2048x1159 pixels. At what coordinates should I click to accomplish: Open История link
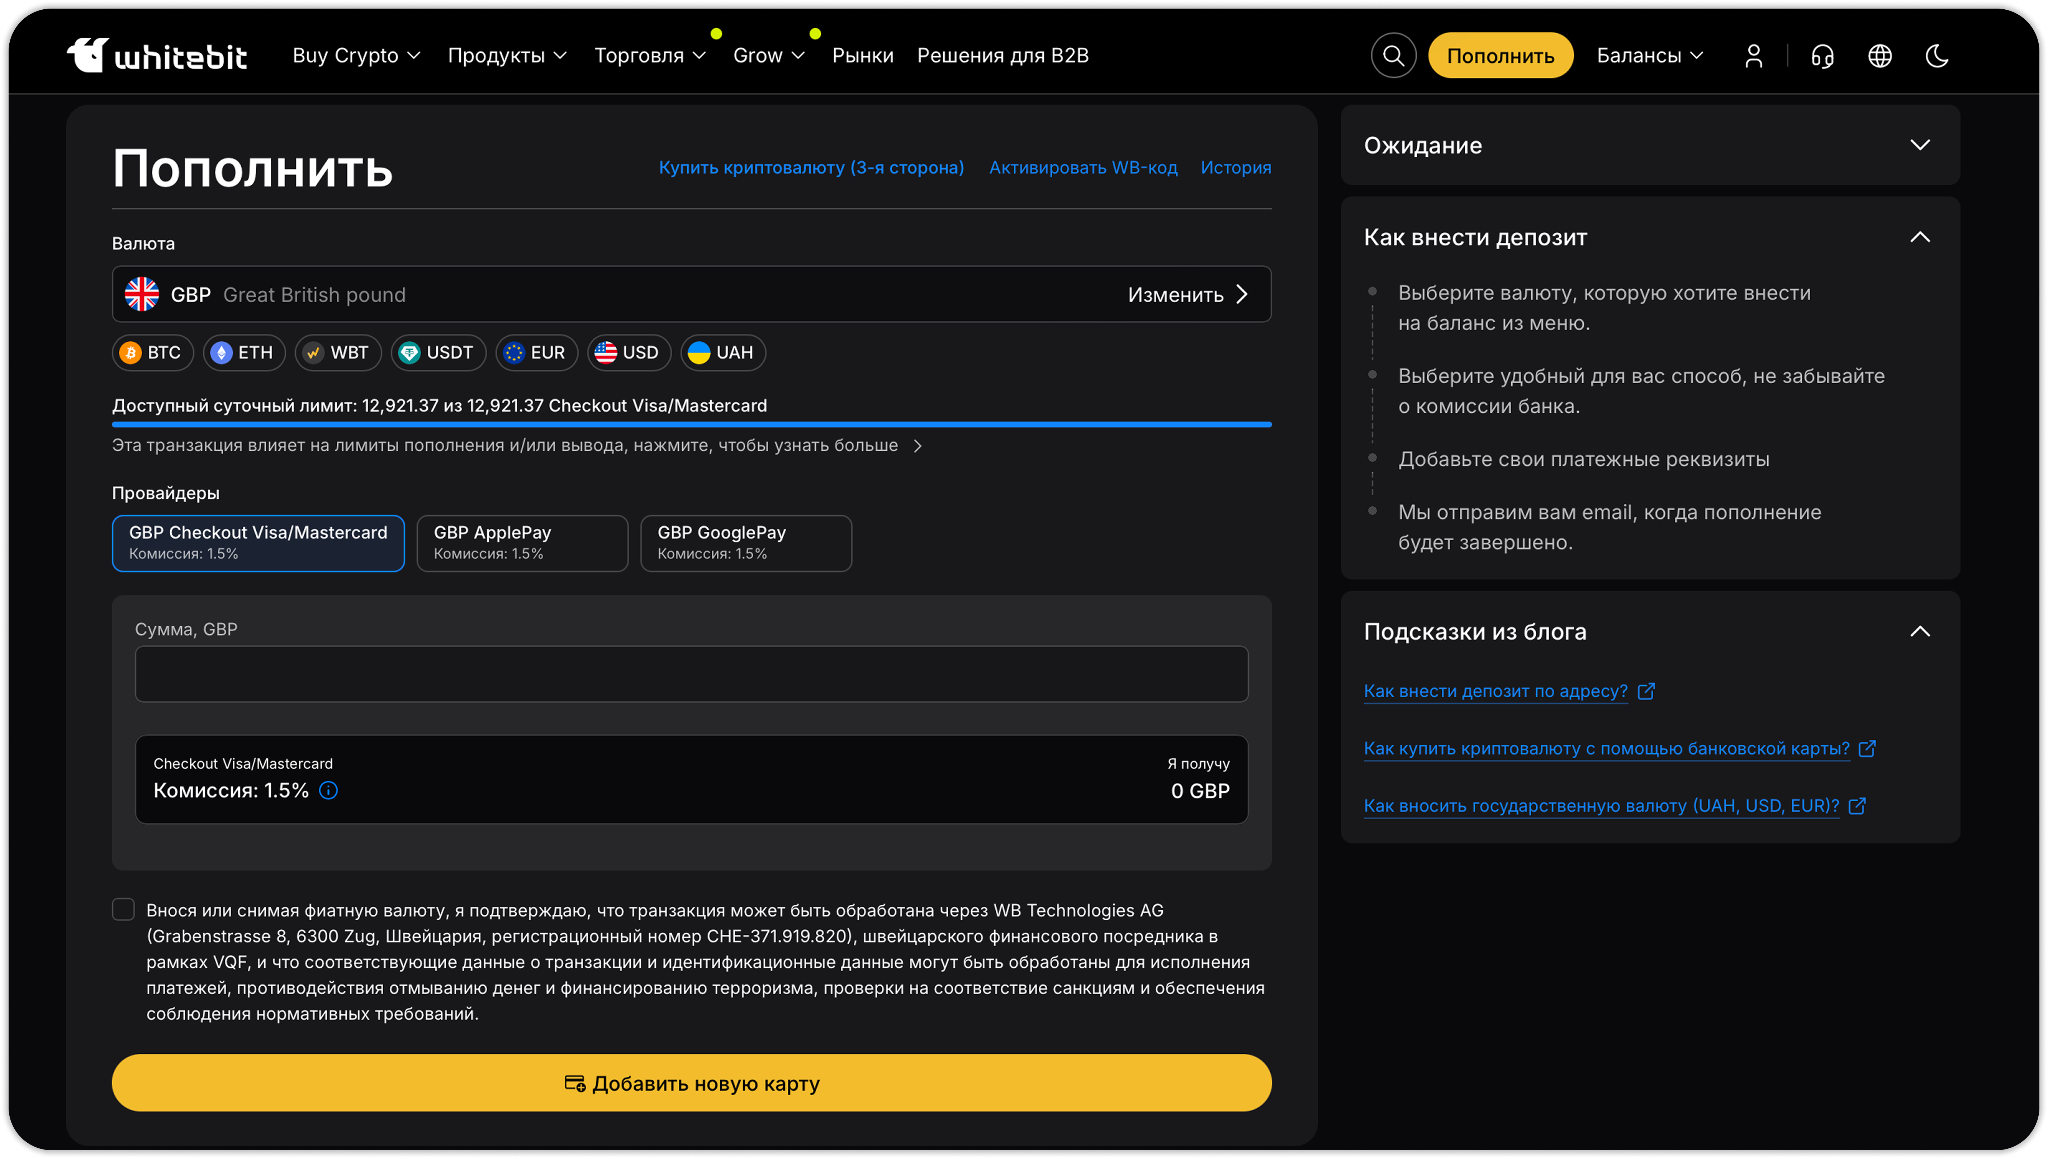tap(1236, 168)
